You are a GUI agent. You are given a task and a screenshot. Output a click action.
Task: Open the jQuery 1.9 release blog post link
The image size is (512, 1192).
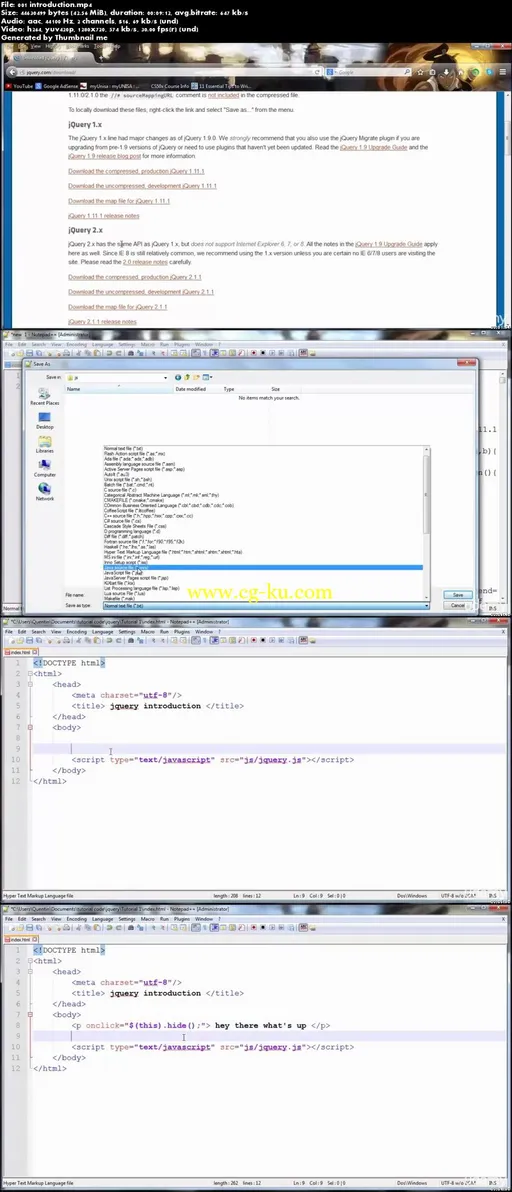pyautogui.click(x=104, y=156)
